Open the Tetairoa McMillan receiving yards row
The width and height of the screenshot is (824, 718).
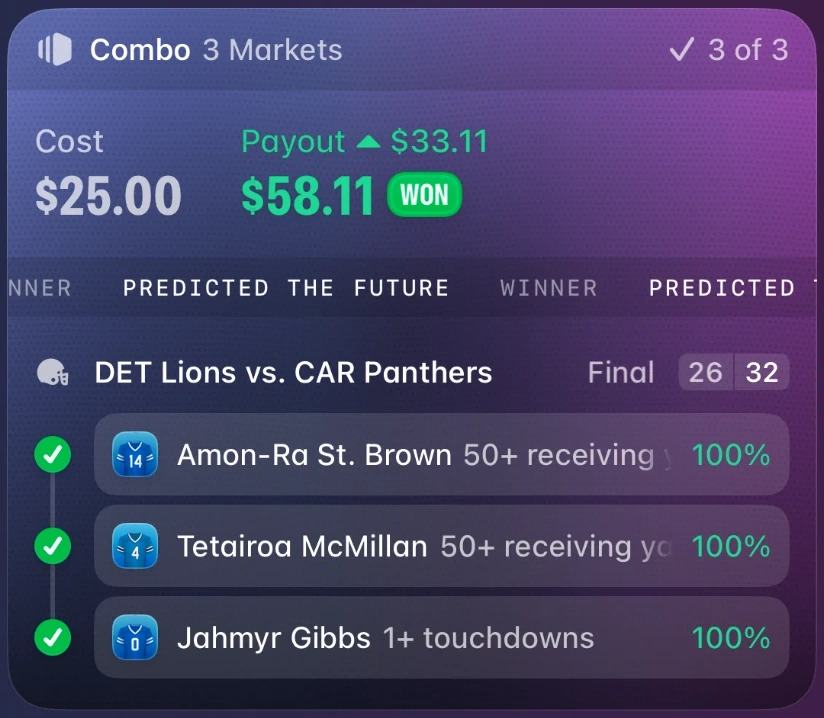(441, 546)
